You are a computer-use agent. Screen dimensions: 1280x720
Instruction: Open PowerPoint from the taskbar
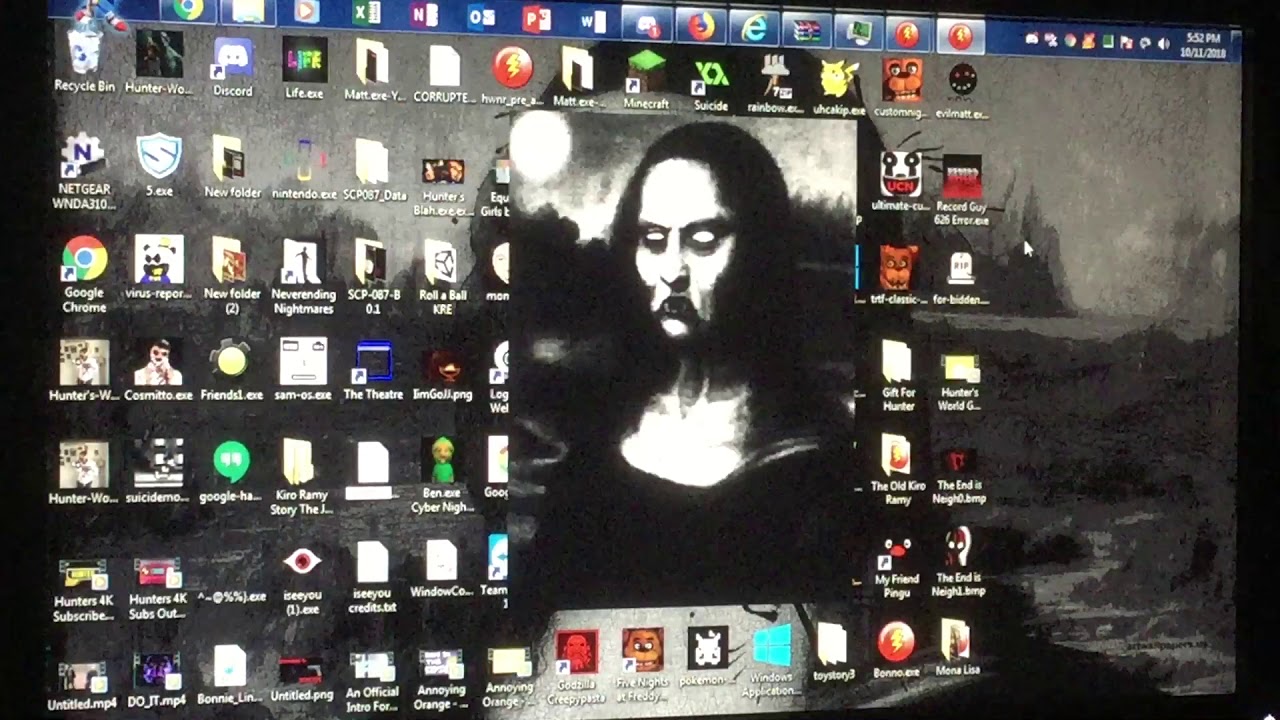click(x=536, y=19)
